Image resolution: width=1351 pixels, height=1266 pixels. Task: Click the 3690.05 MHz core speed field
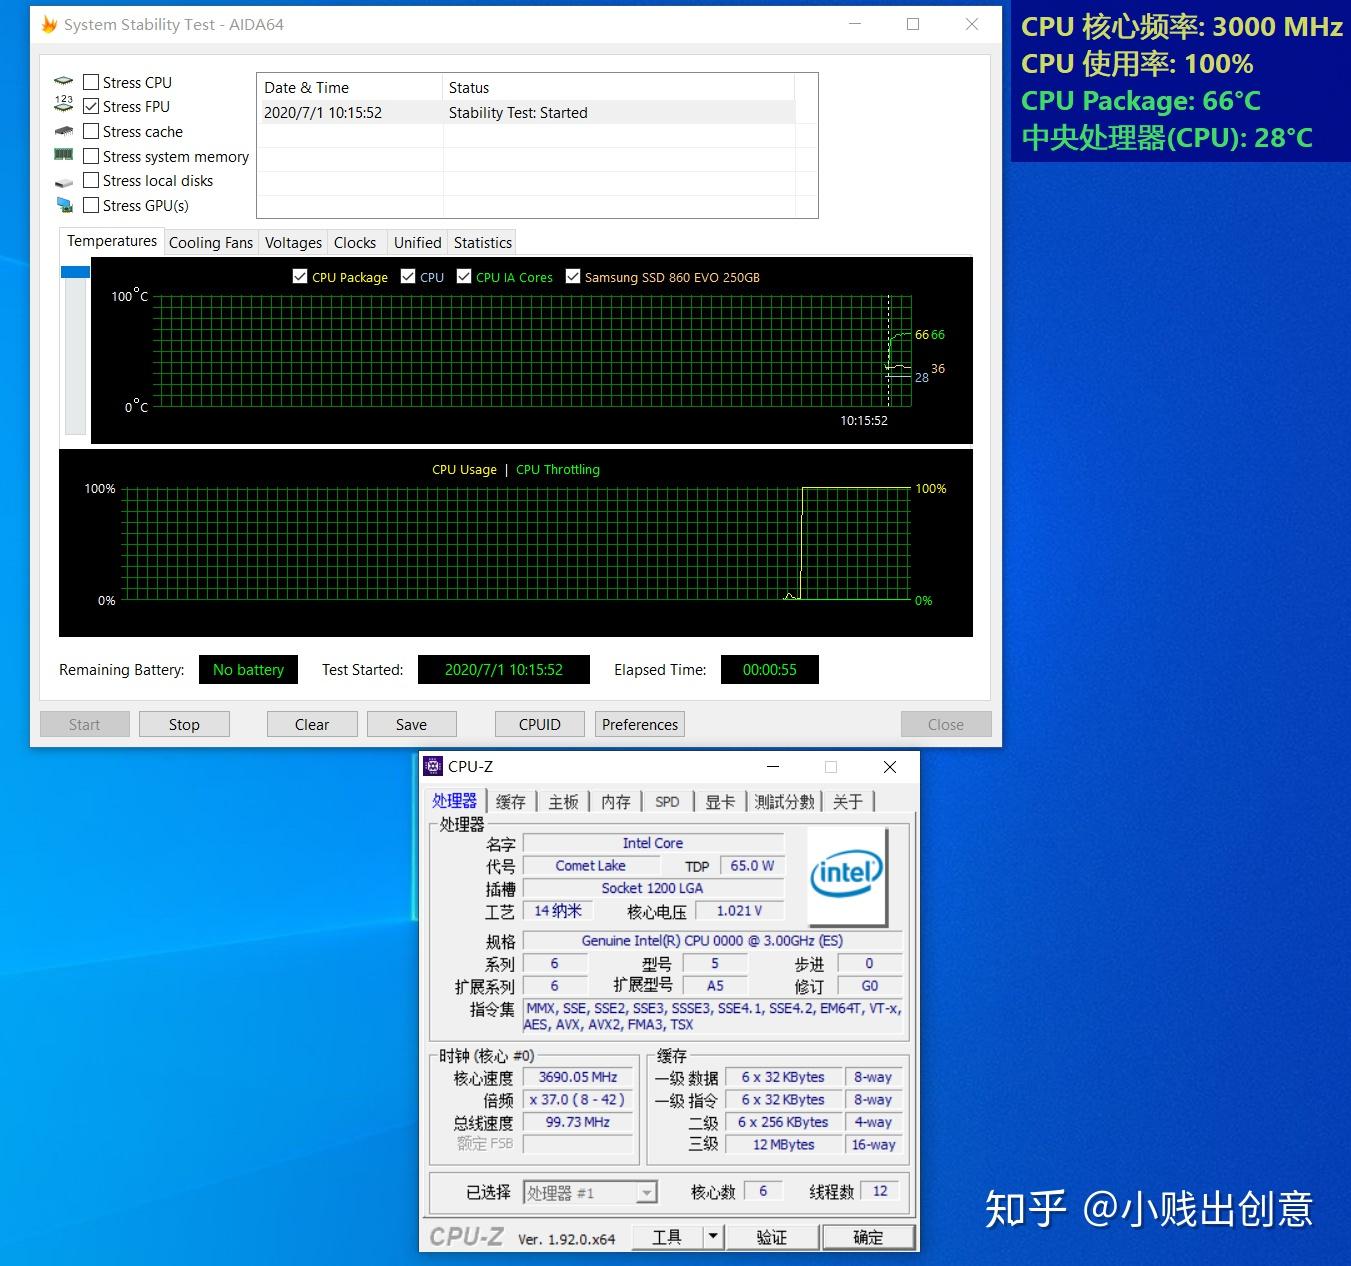[x=578, y=1077]
